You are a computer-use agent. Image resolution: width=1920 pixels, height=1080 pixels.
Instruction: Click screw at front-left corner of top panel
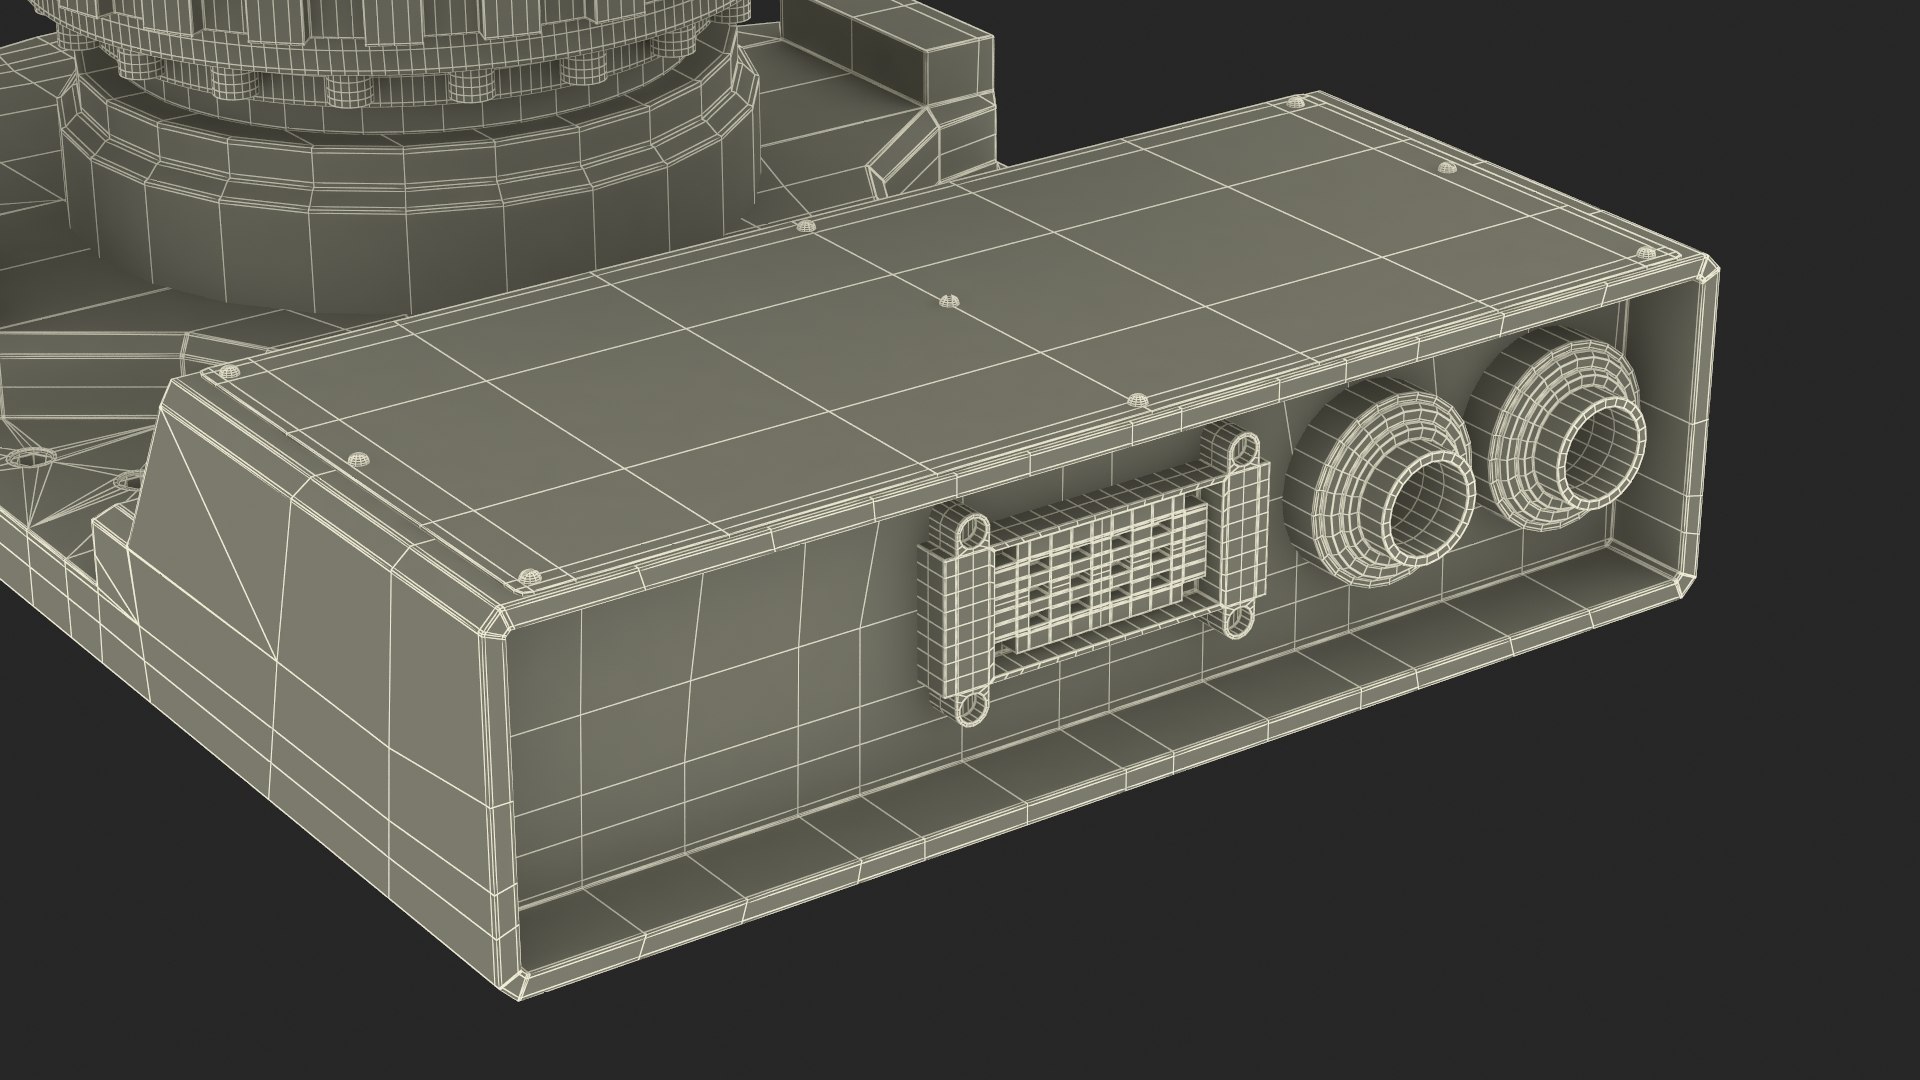point(529,576)
